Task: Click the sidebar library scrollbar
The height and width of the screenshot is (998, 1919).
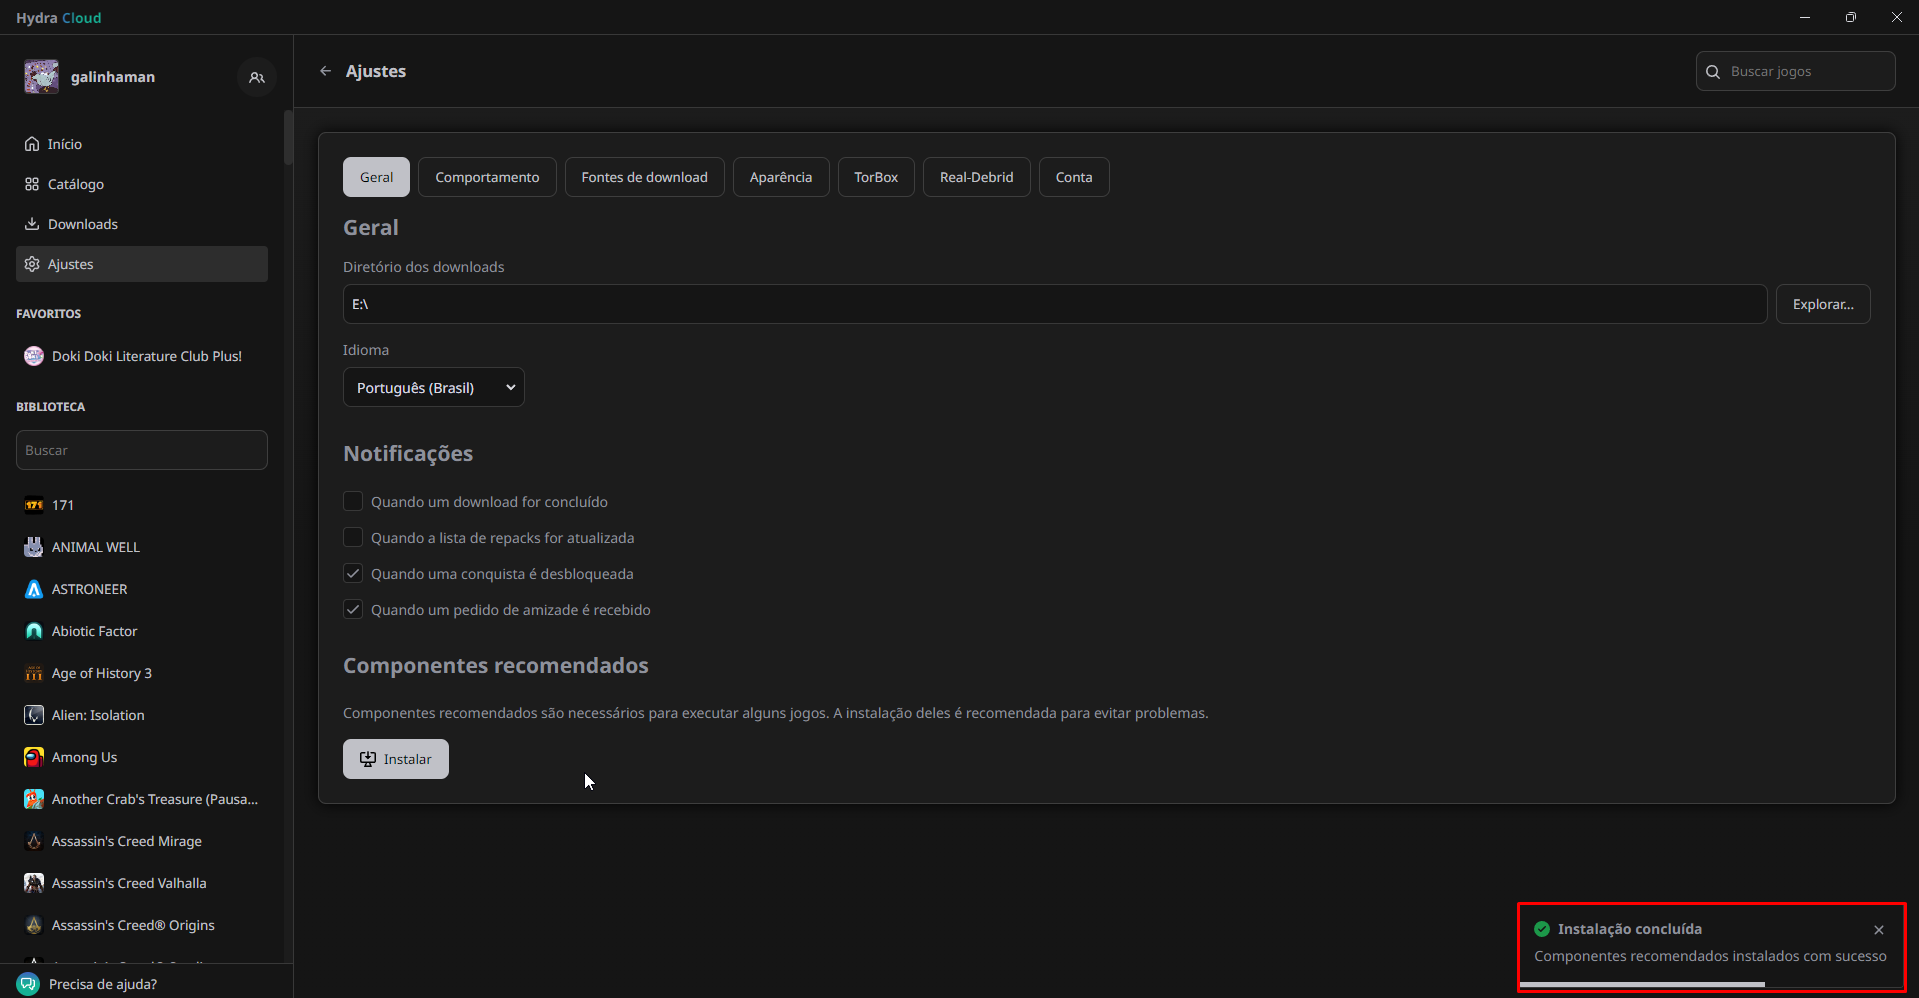Action: click(x=288, y=138)
